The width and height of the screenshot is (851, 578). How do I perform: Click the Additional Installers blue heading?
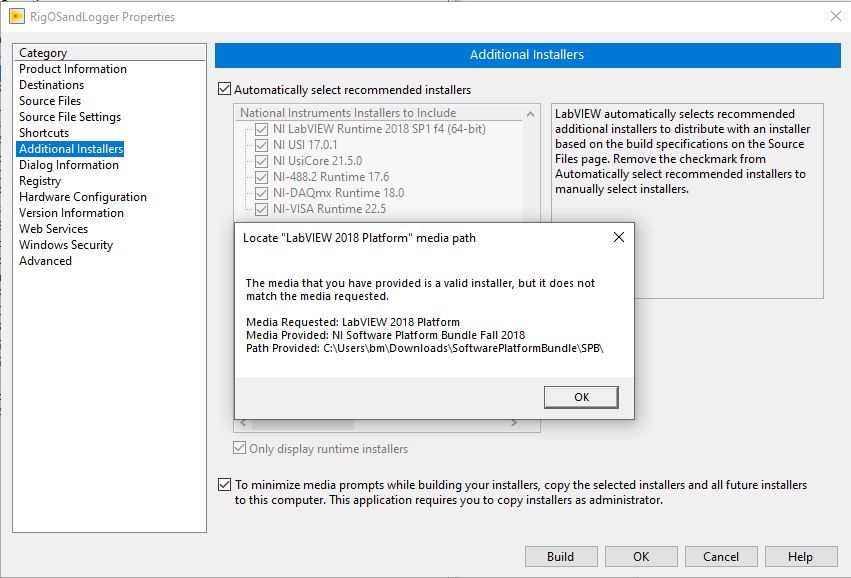click(527, 55)
